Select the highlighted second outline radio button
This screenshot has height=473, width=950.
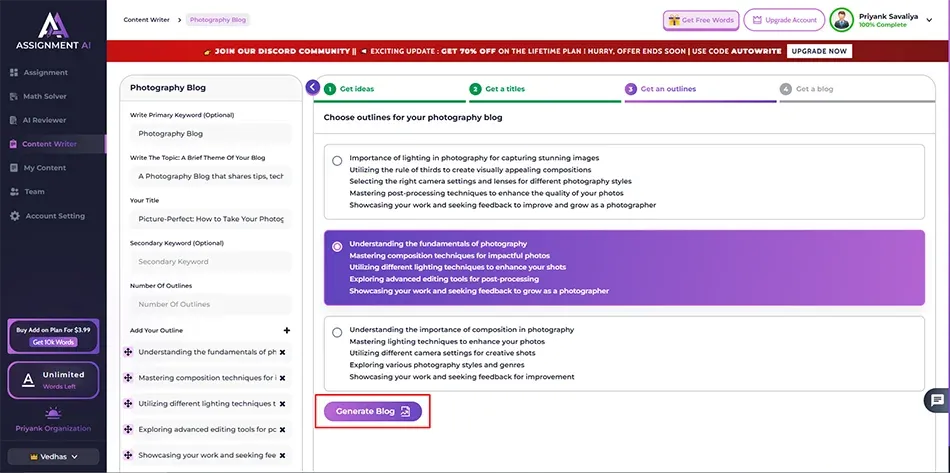tap(337, 246)
